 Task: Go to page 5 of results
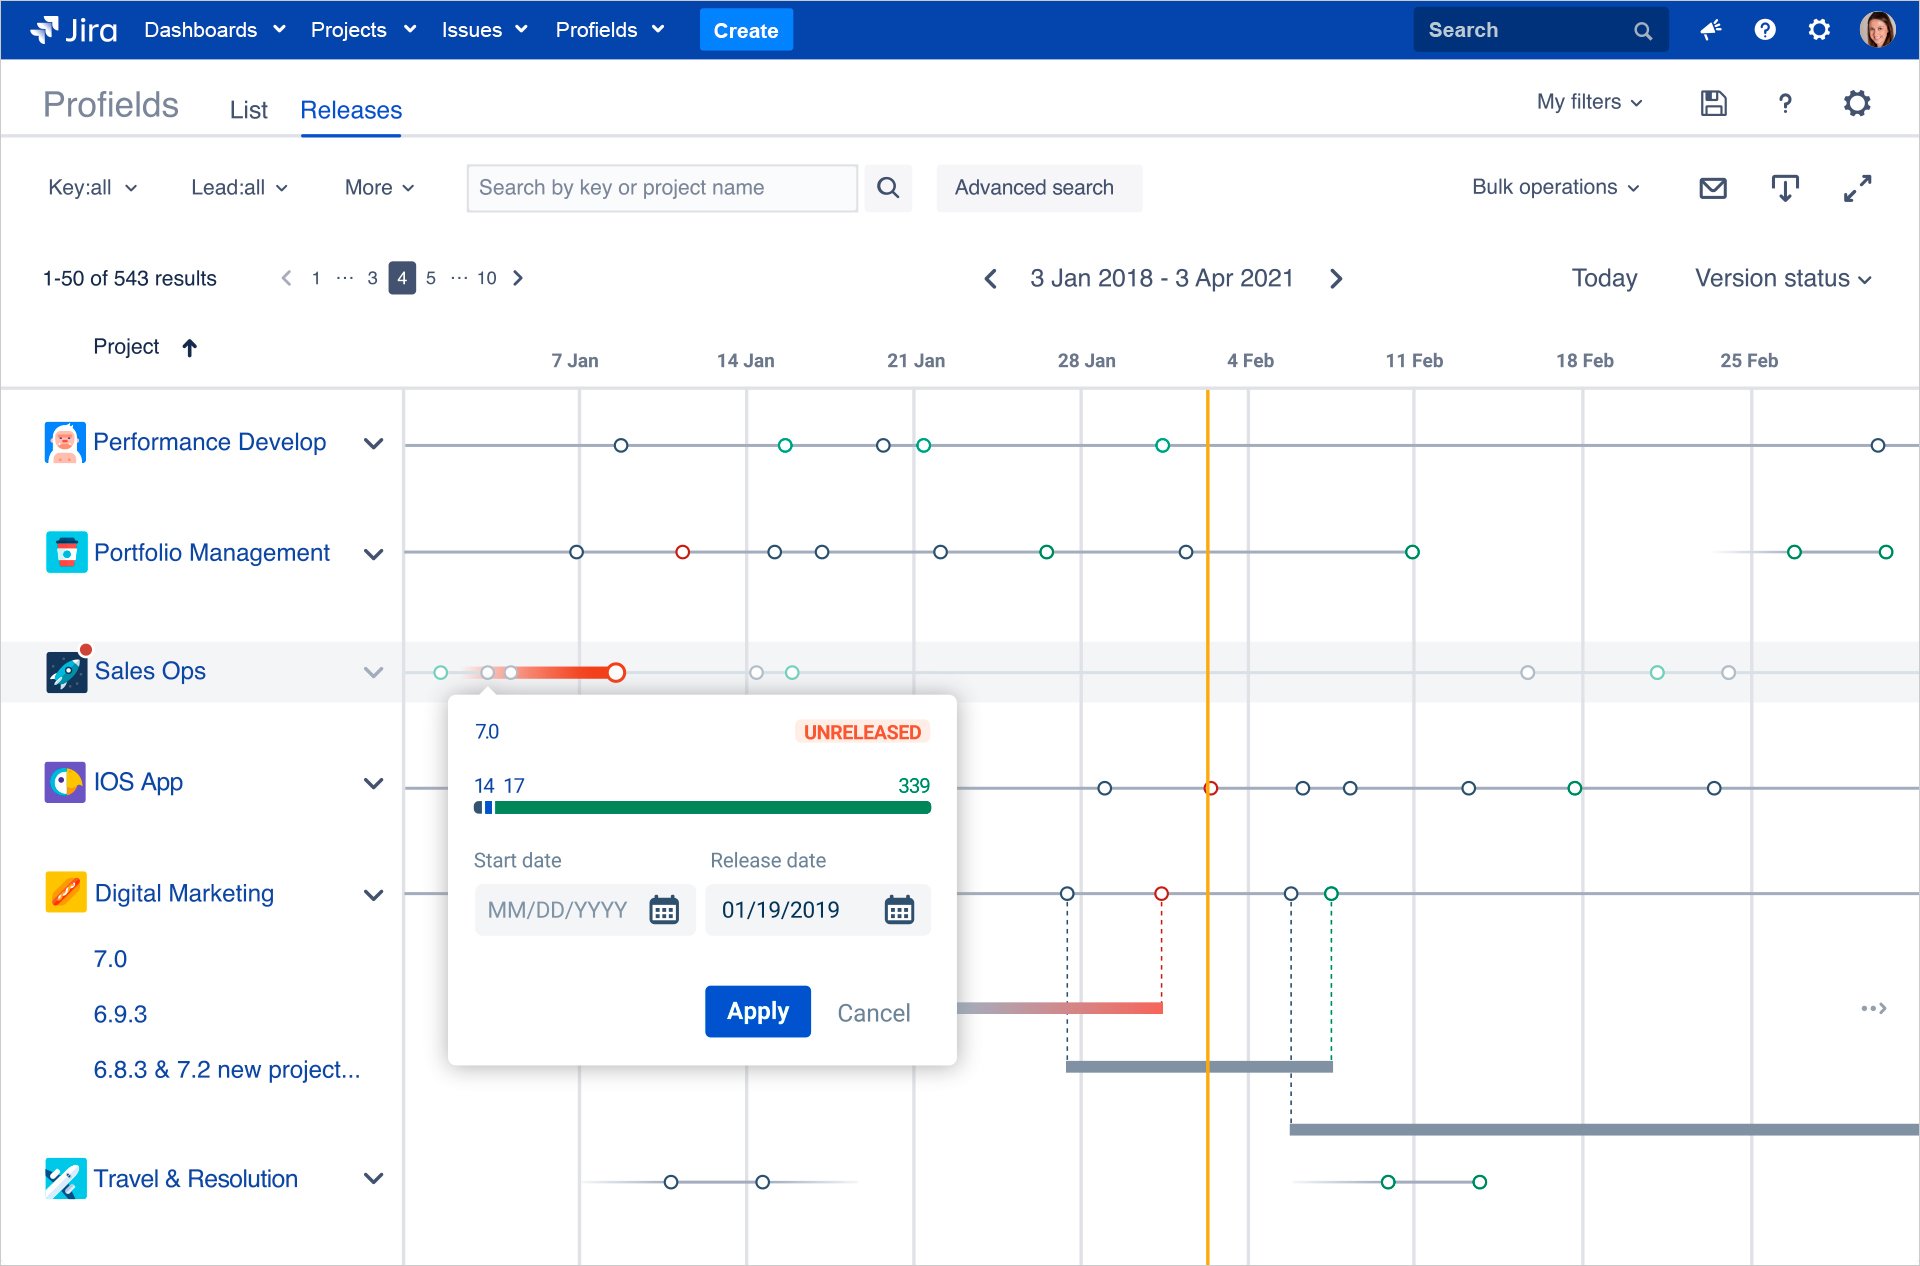(431, 278)
